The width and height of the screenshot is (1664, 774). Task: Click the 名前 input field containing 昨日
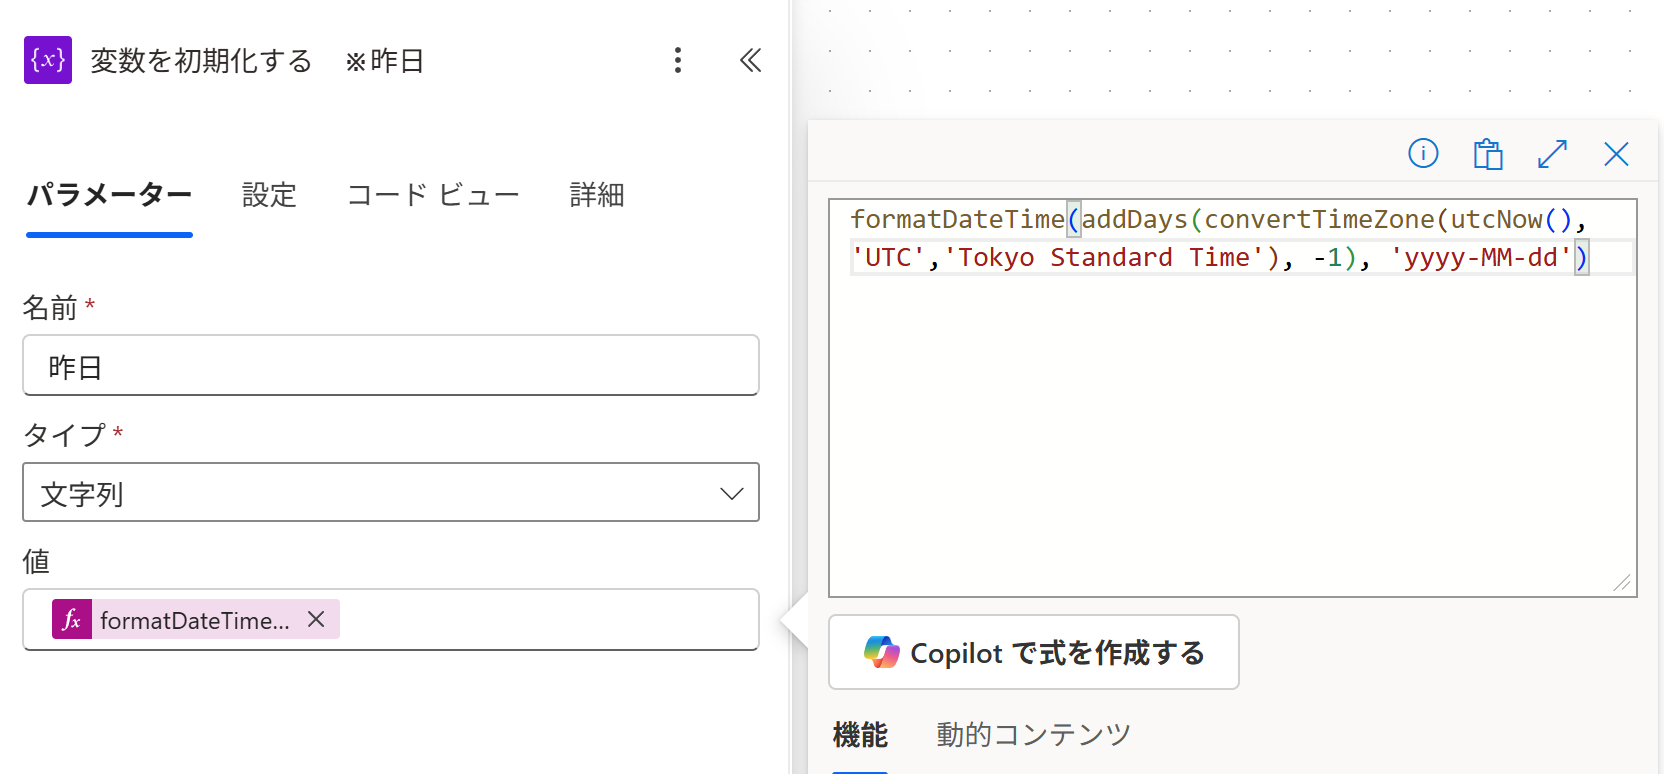tap(390, 366)
